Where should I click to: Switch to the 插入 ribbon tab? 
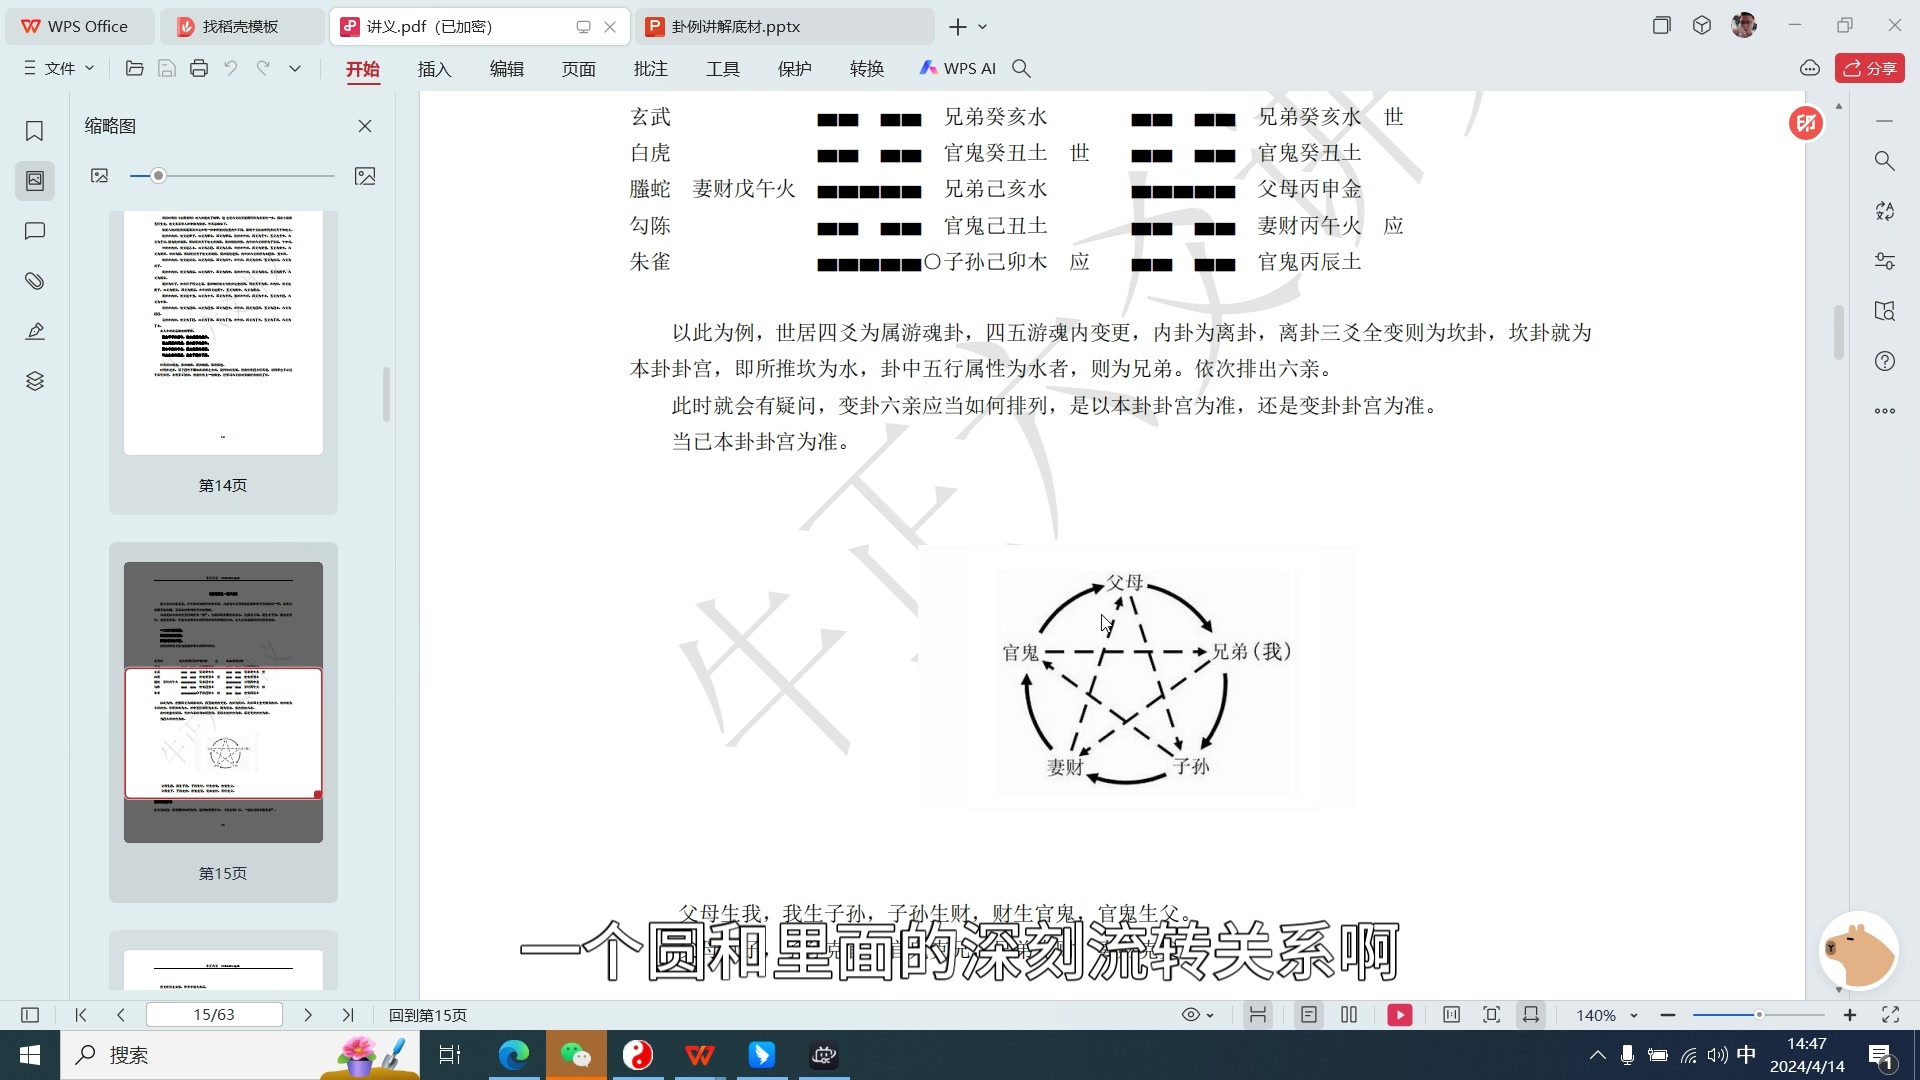(x=434, y=69)
